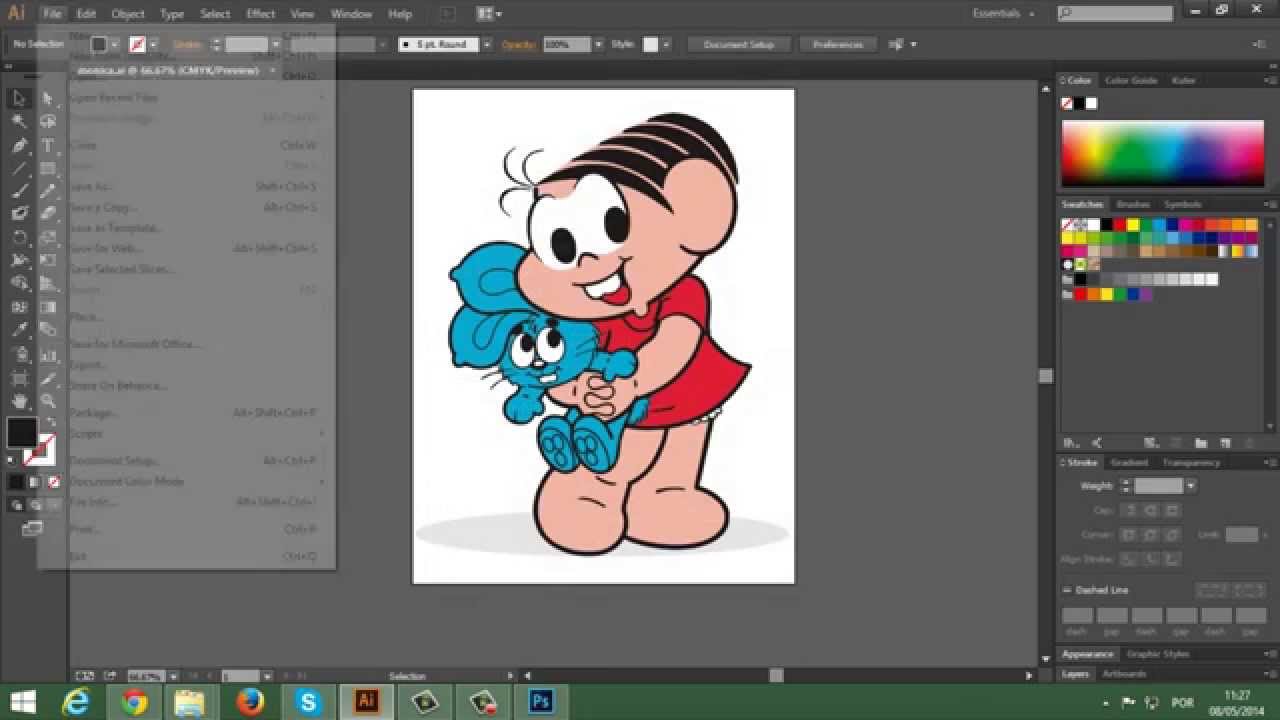This screenshot has height=720, width=1280.
Task: Select the Lasso tool
Action: tap(48, 121)
